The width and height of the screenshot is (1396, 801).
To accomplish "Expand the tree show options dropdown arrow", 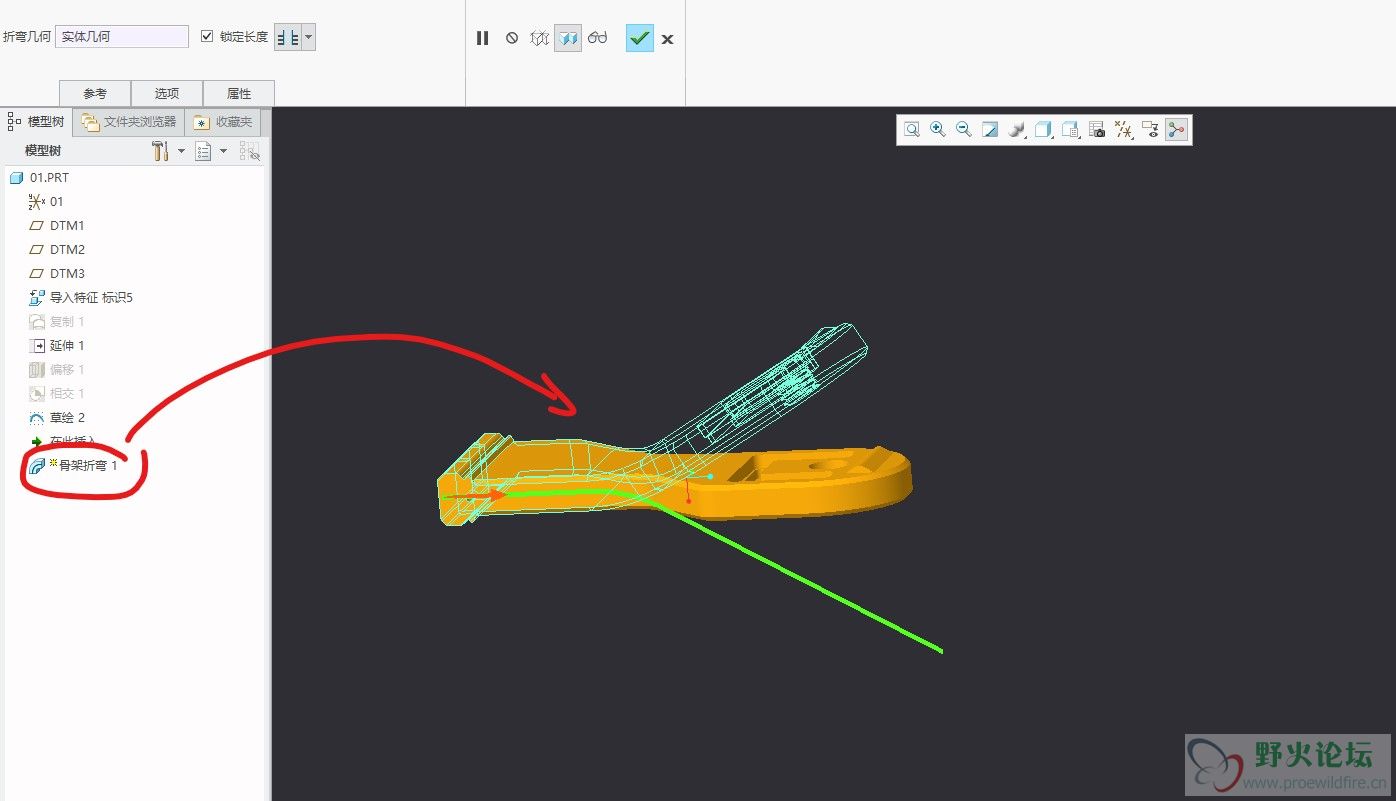I will [x=223, y=151].
